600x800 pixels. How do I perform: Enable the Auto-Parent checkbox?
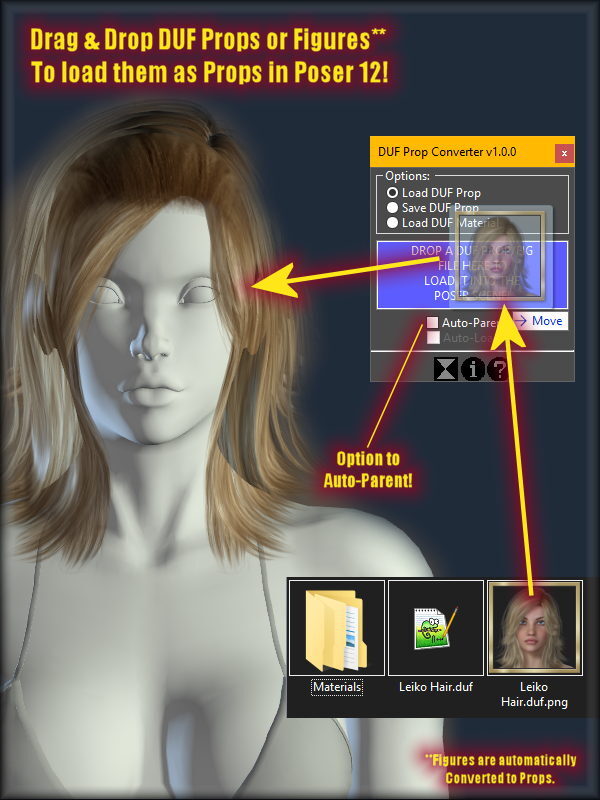[x=433, y=322]
